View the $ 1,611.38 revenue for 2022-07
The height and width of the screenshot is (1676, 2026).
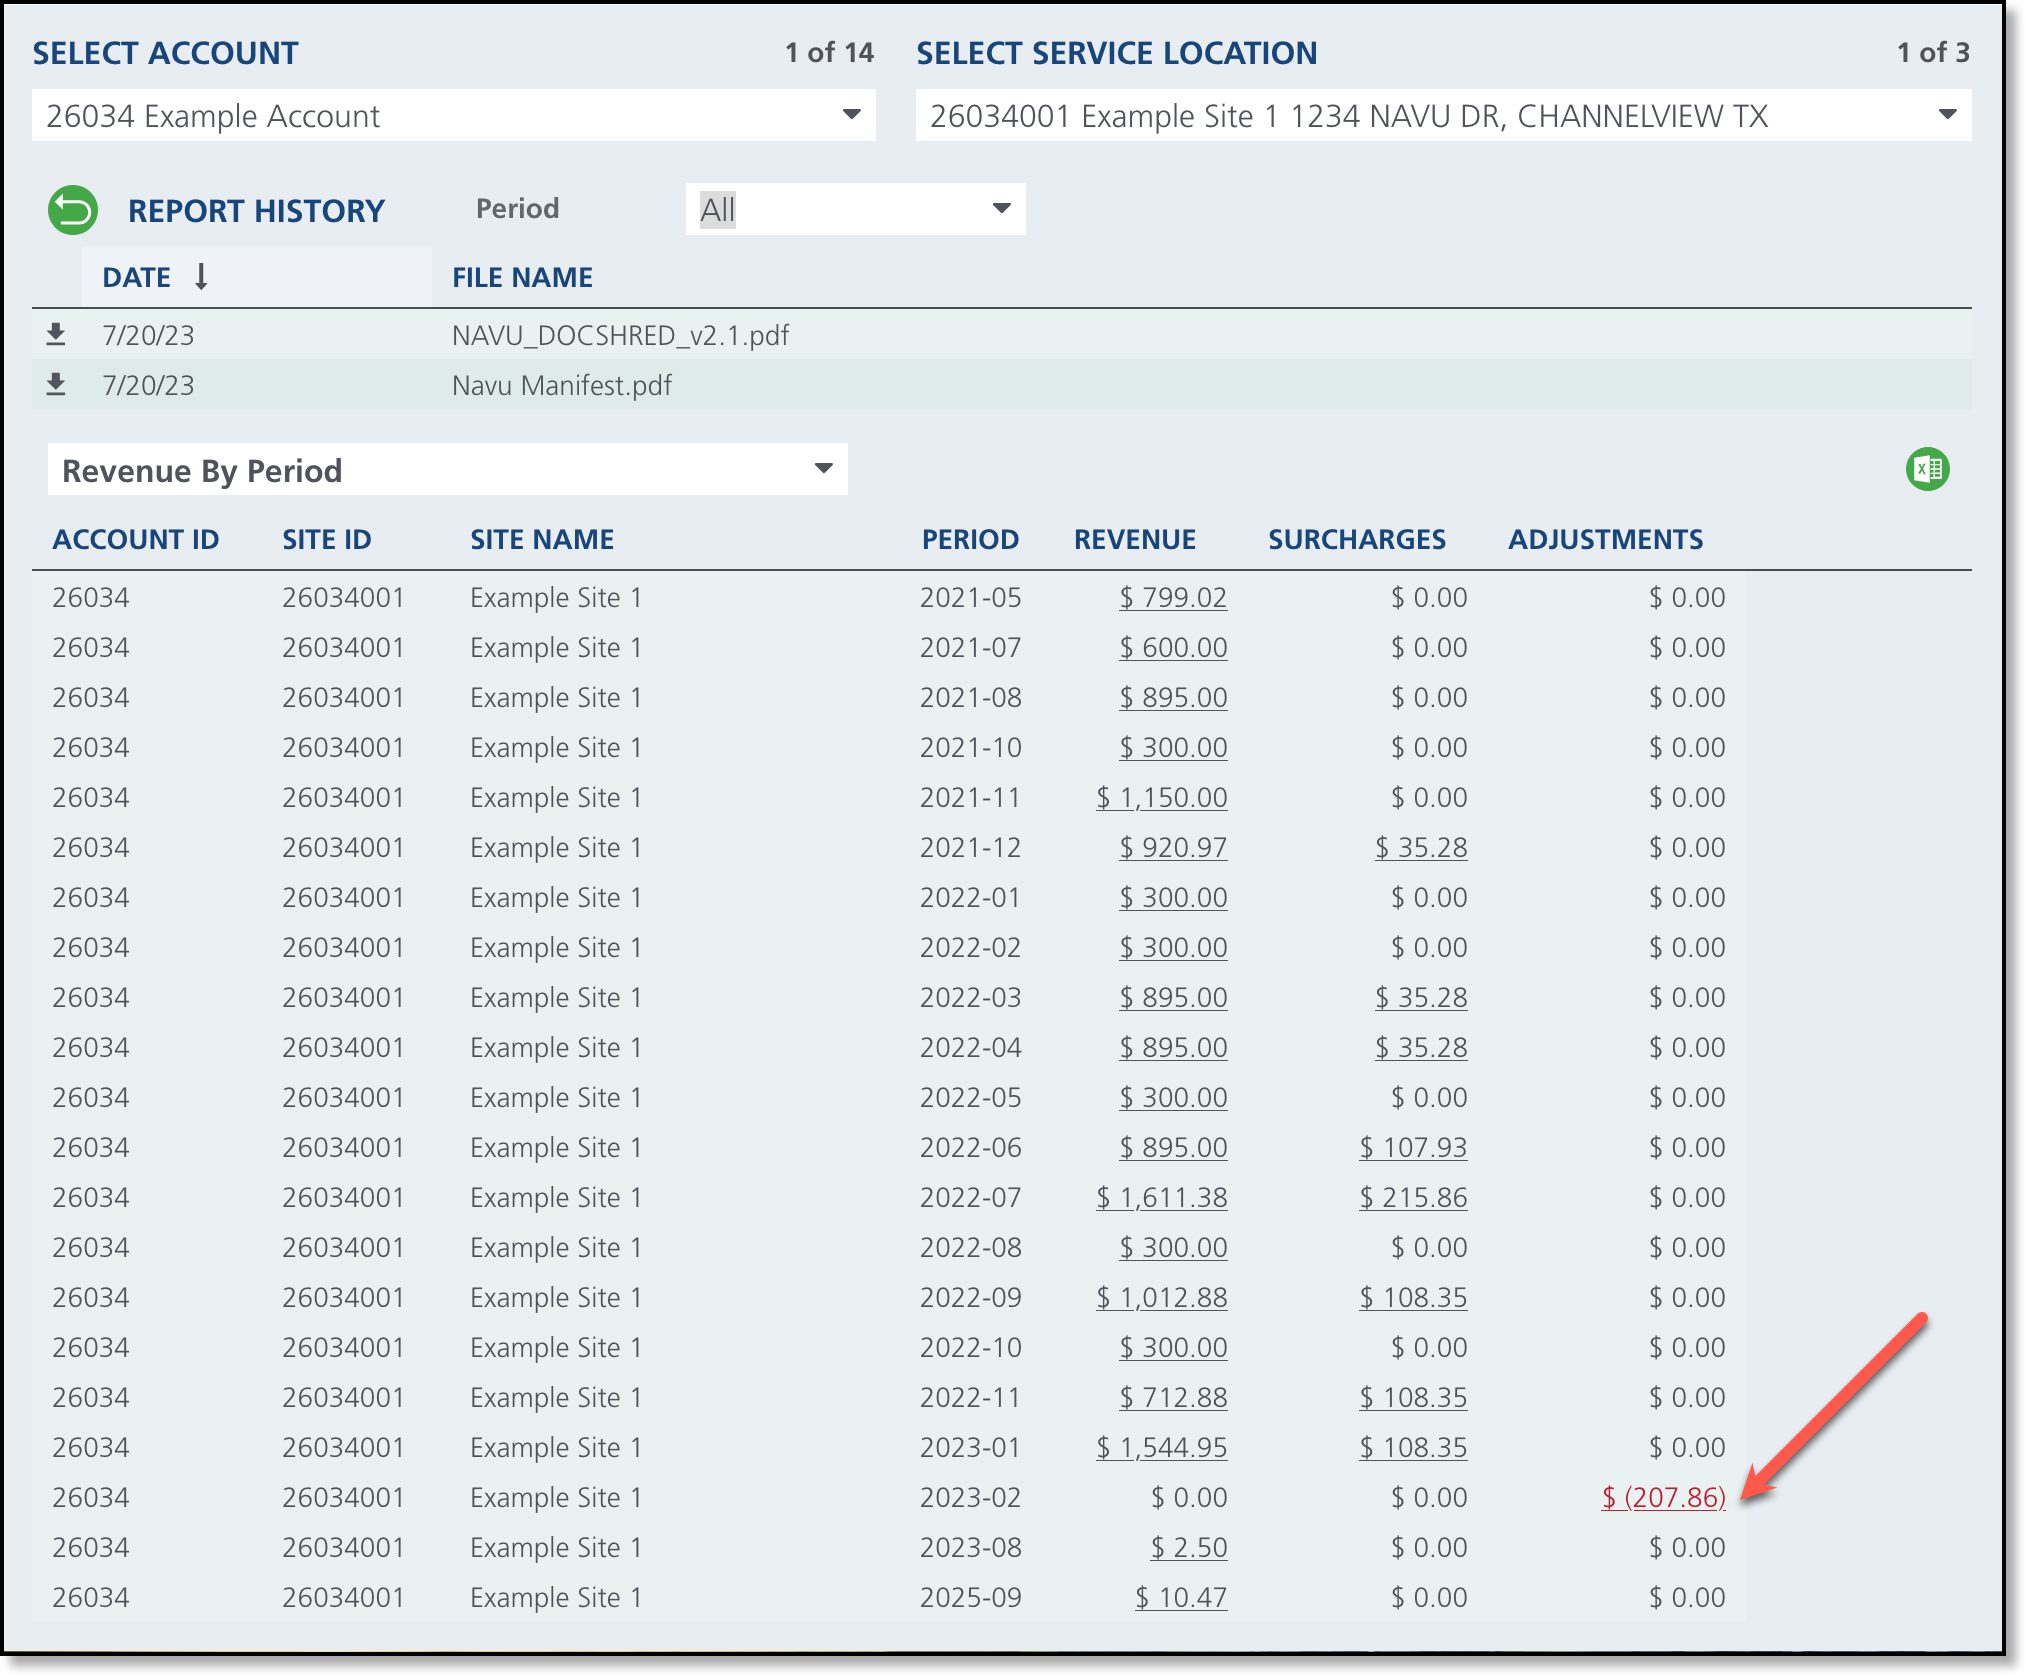pyautogui.click(x=1161, y=1197)
